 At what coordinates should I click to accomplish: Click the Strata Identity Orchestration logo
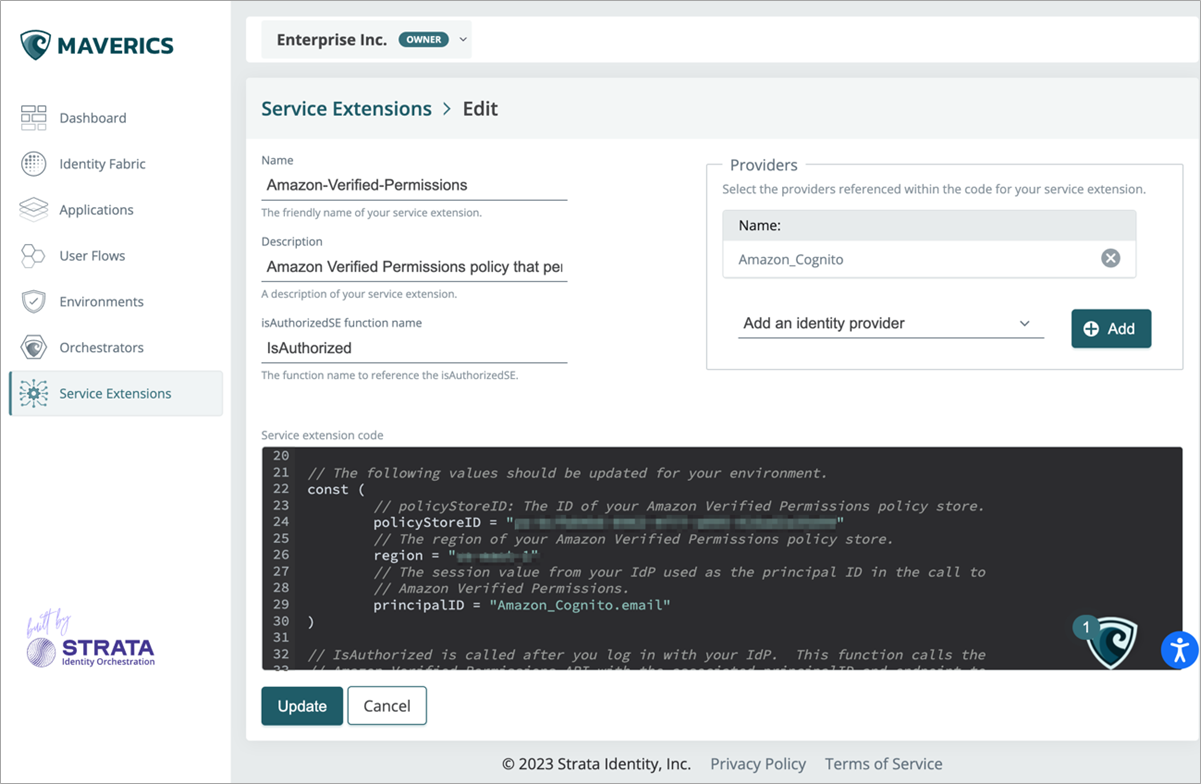click(x=91, y=640)
